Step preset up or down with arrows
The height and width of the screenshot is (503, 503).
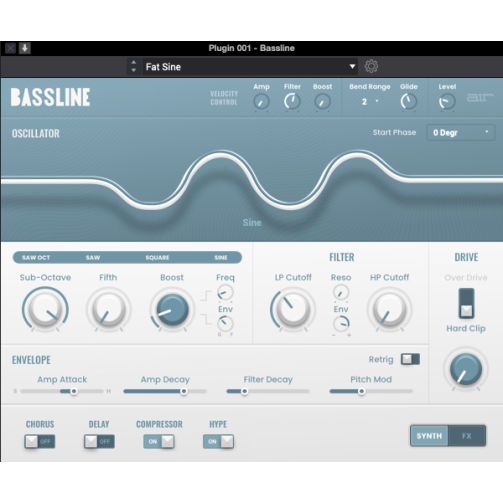click(134, 66)
